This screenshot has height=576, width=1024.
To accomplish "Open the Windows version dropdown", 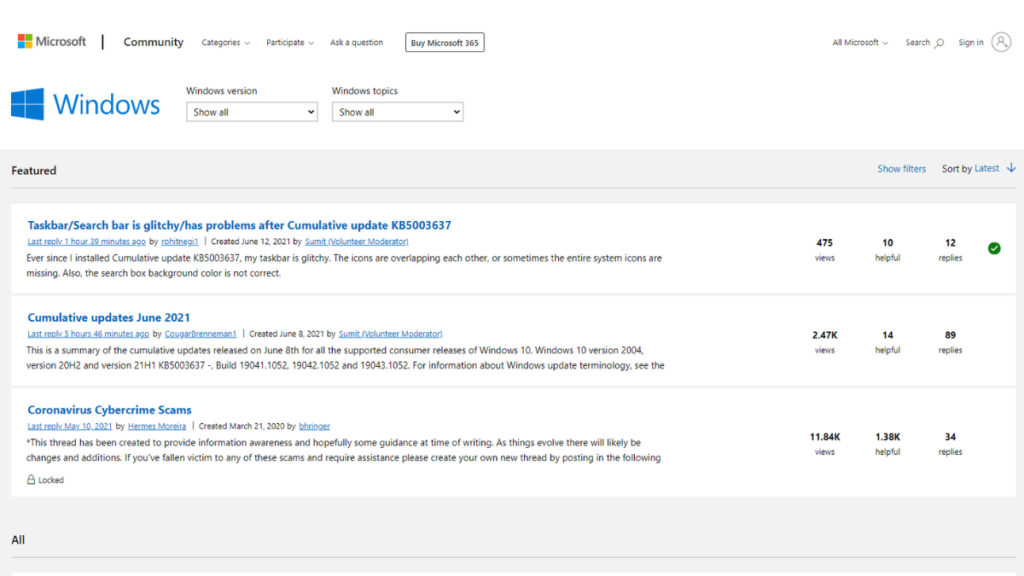I will coord(252,112).
